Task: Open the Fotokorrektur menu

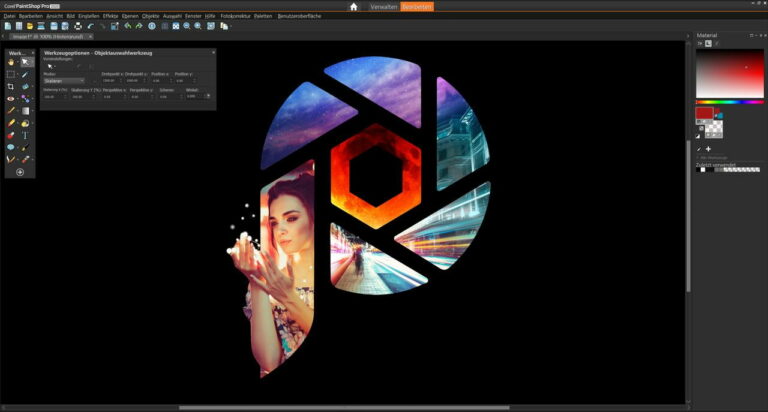Action: (x=235, y=16)
